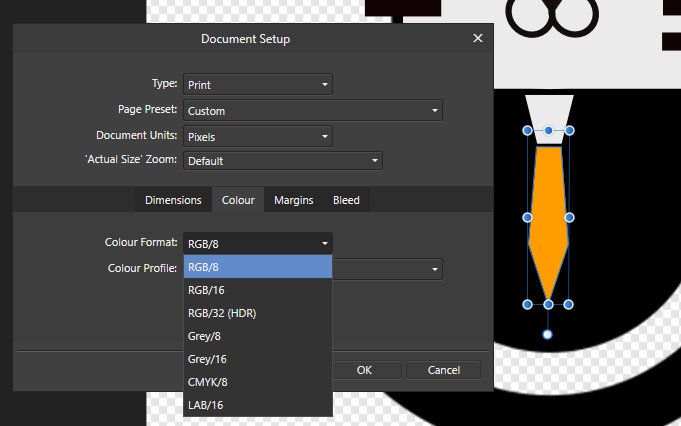Go to the Bleed tab
The width and height of the screenshot is (681, 426).
pos(346,200)
